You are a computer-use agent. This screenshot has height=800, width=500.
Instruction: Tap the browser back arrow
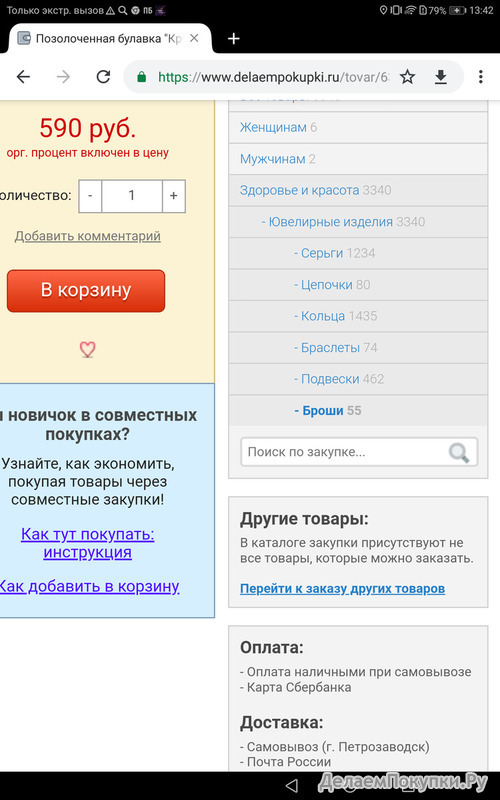pos(23,77)
